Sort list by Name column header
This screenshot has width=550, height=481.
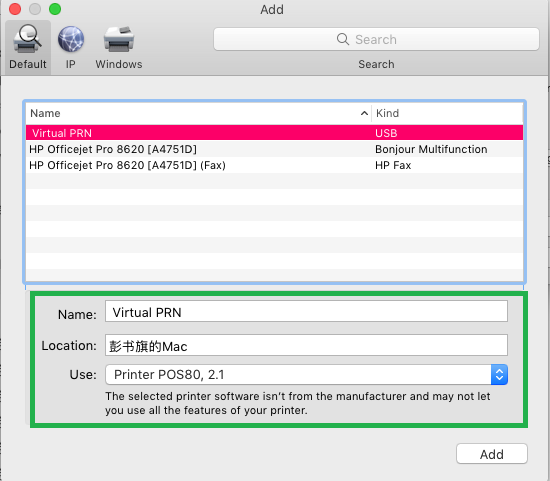coord(45,113)
